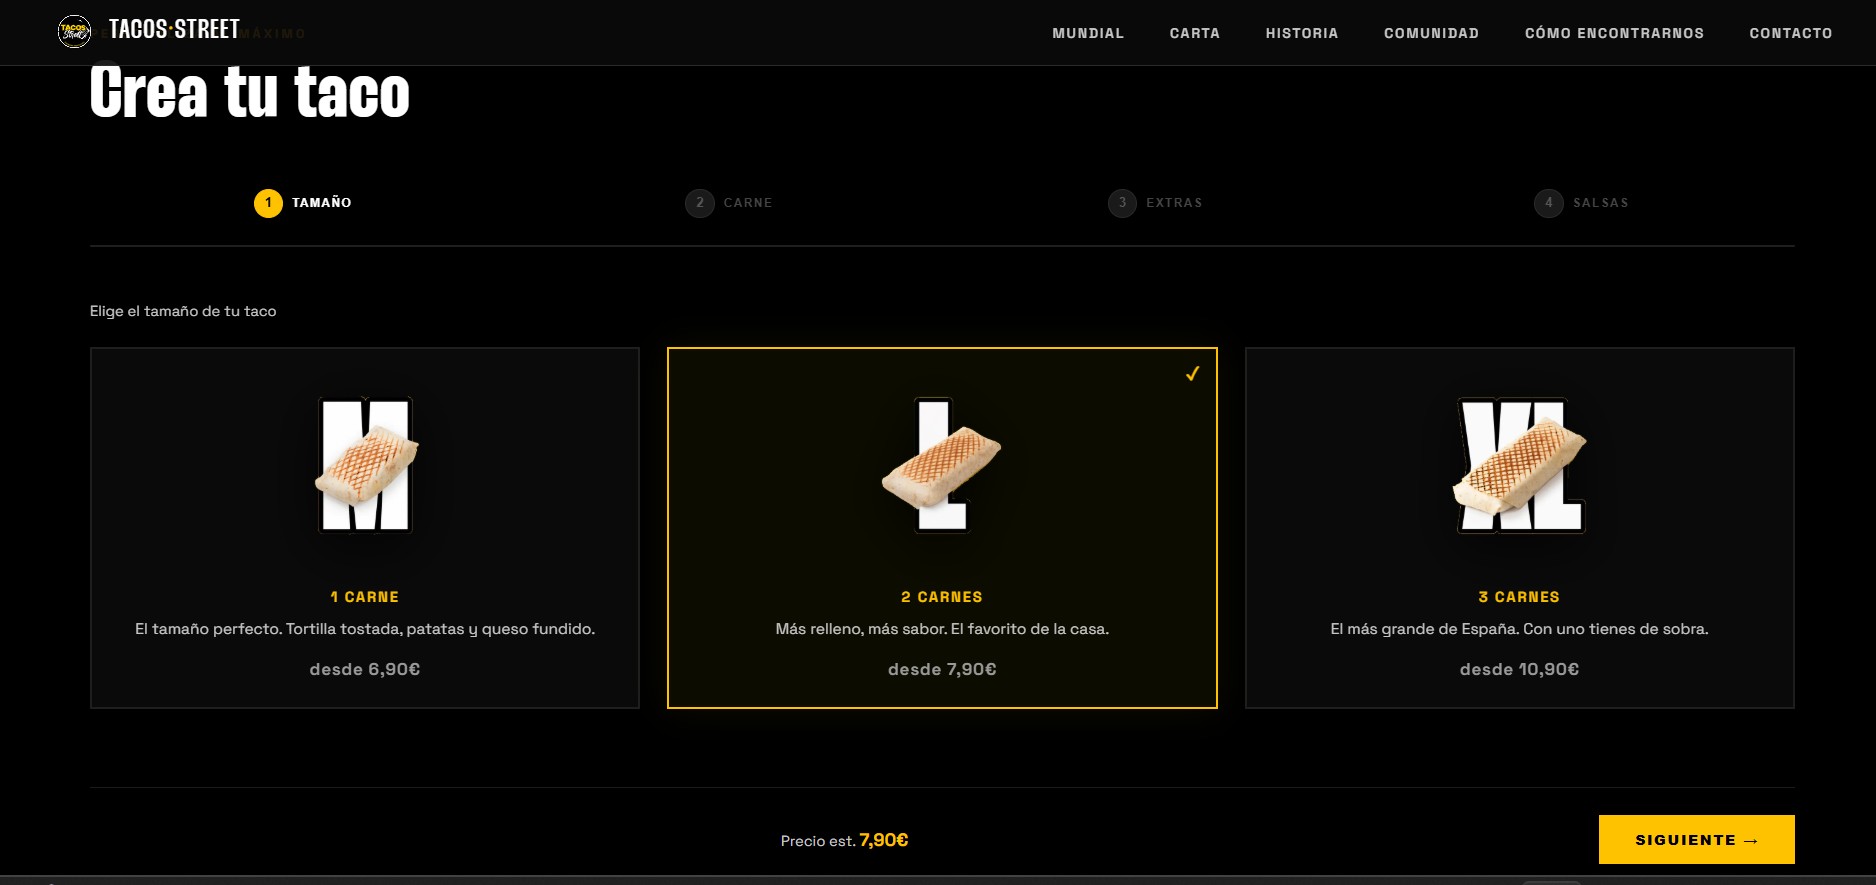Select the 1 CARNE title

coord(365,597)
